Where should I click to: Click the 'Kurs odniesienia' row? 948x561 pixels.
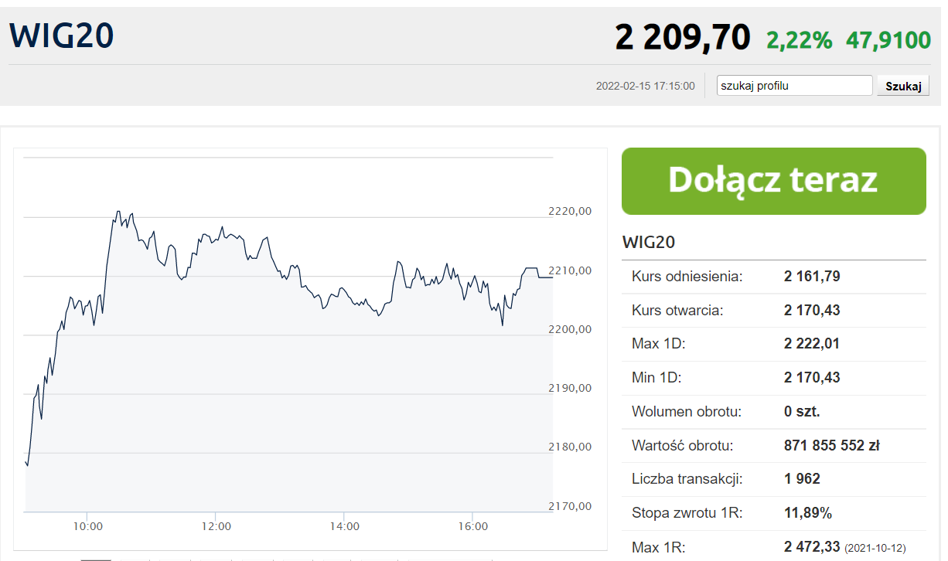(x=774, y=277)
